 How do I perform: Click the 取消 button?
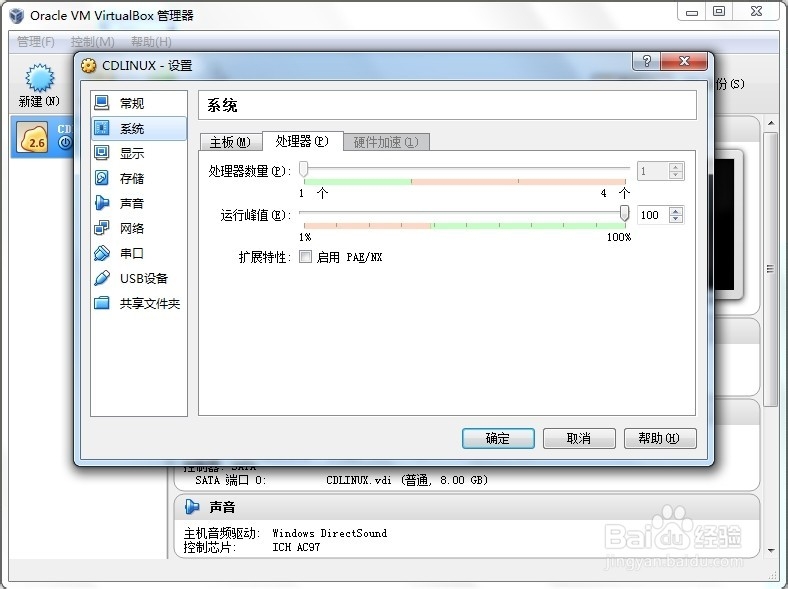[x=579, y=438]
